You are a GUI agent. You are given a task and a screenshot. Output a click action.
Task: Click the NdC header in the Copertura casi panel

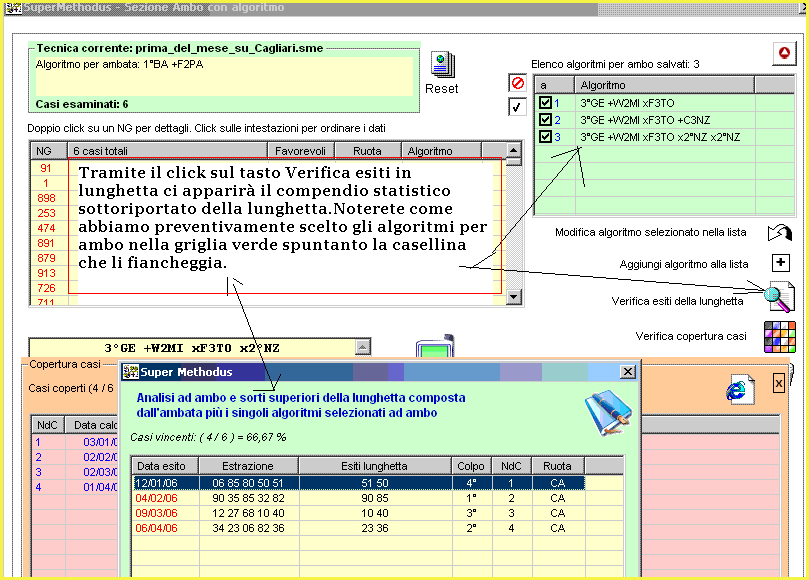(x=47, y=425)
